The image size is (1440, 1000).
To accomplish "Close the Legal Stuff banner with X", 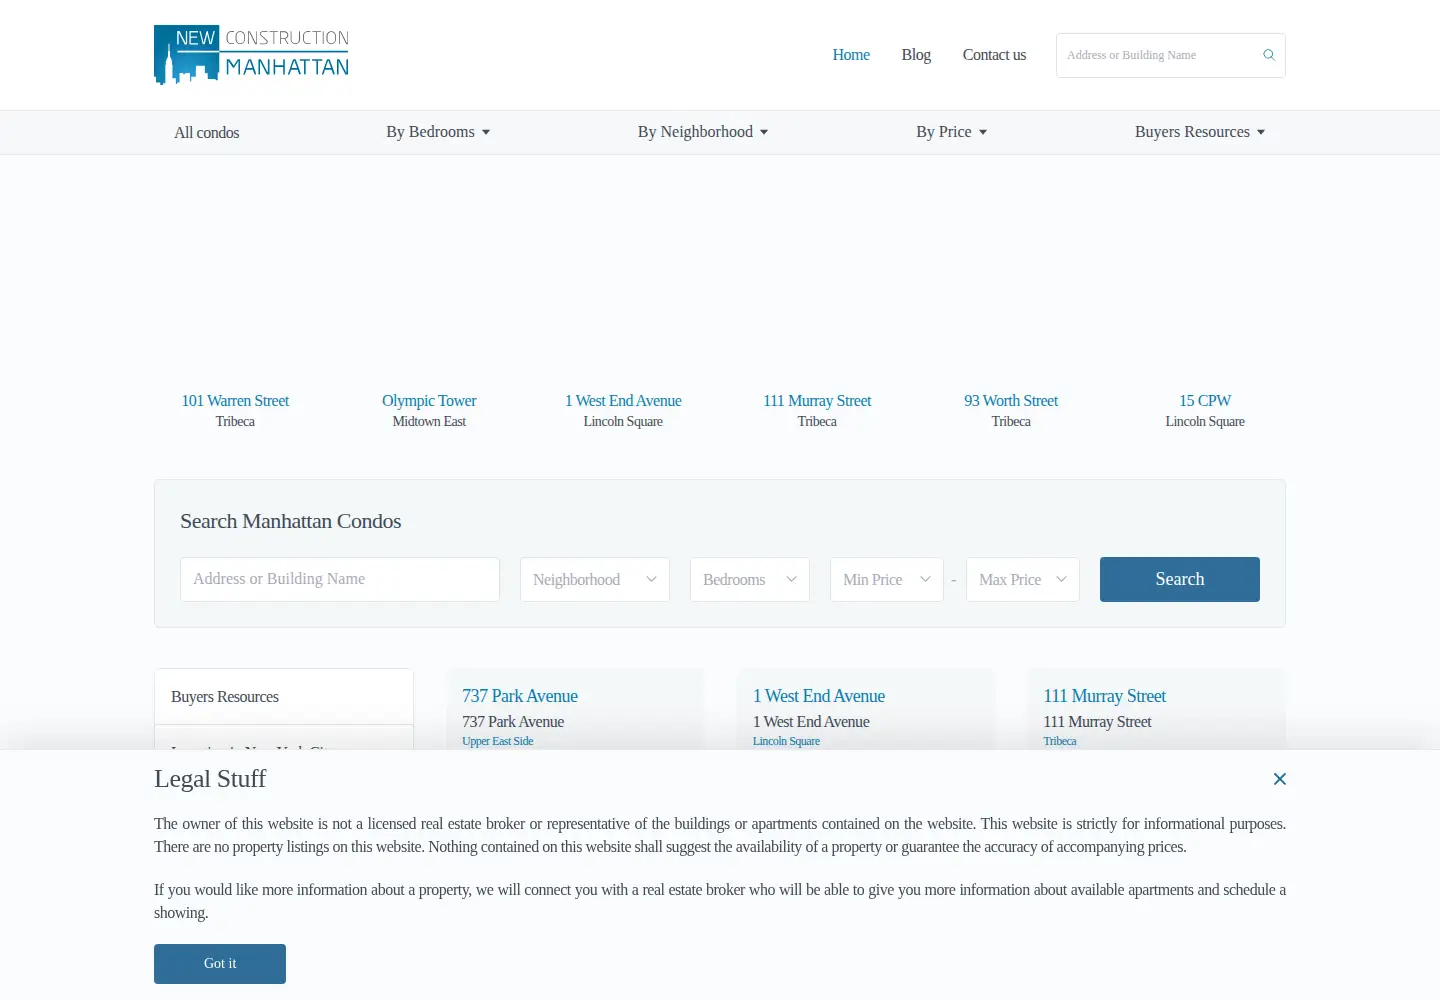I will pyautogui.click(x=1280, y=779).
